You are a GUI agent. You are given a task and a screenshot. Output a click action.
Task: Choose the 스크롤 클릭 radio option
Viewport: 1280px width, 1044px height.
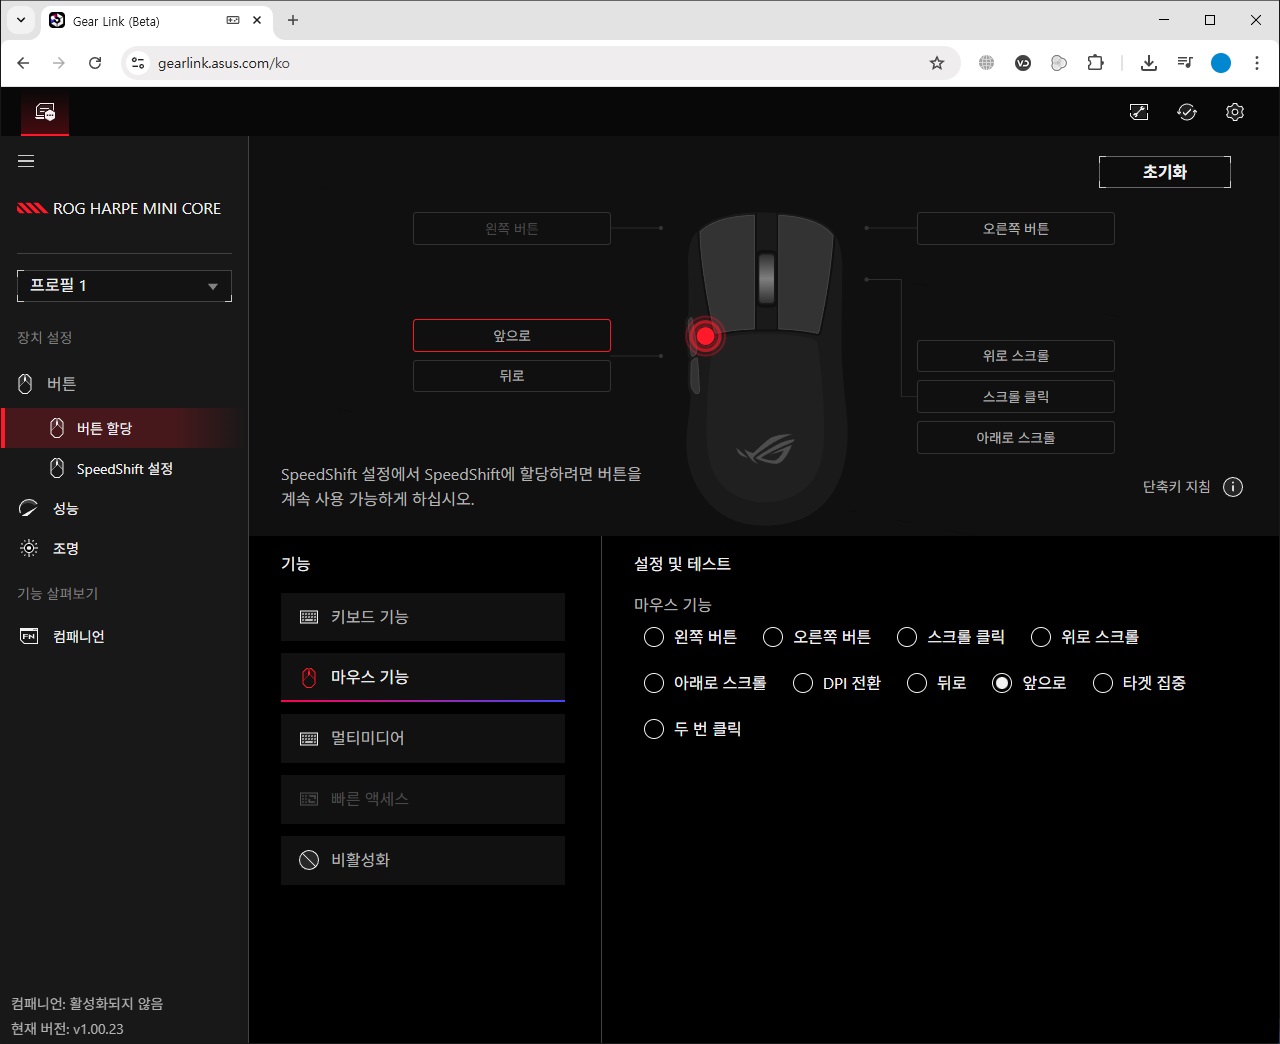pyautogui.click(x=907, y=637)
